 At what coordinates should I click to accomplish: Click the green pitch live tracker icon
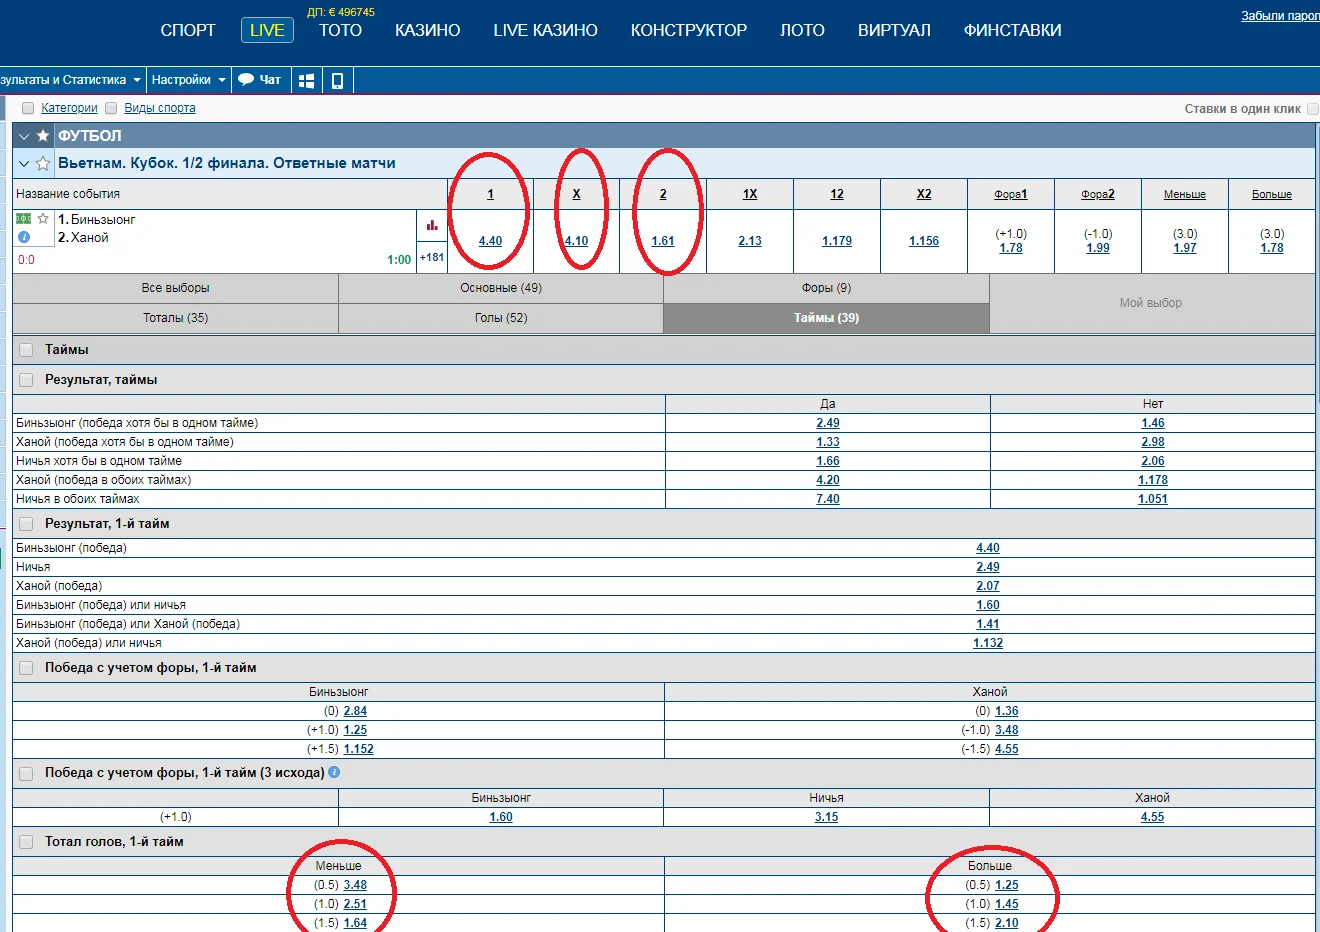23,219
